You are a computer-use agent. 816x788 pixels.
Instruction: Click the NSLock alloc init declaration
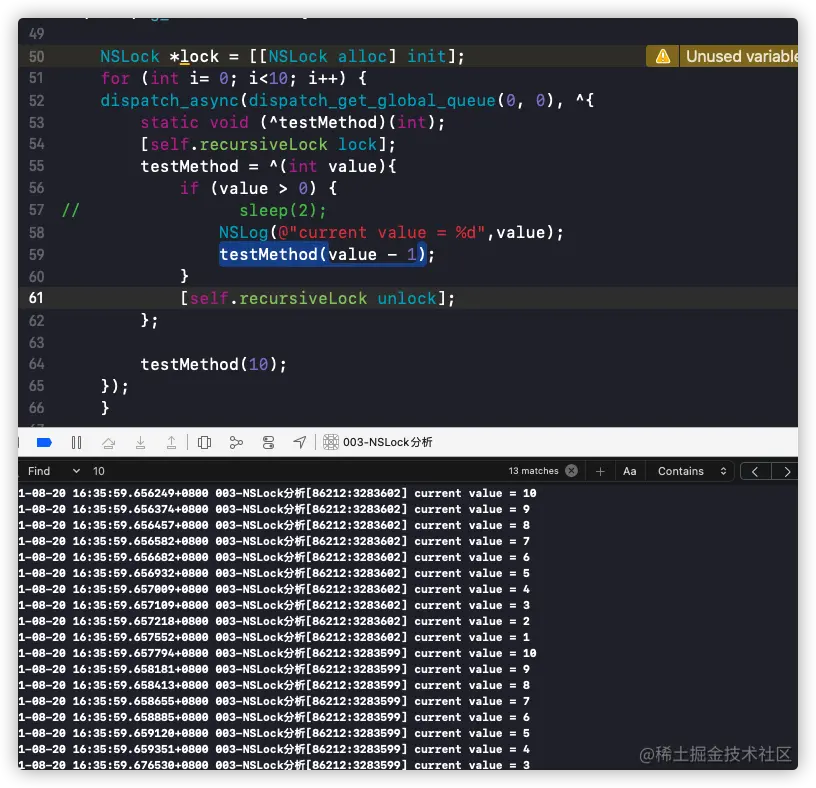(x=282, y=56)
